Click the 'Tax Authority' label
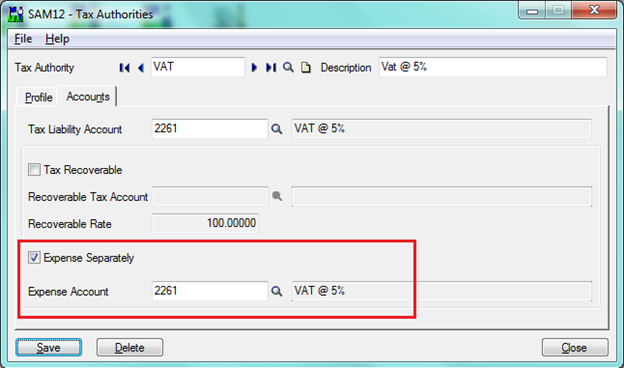Image resolution: width=624 pixels, height=368 pixels. click(44, 68)
